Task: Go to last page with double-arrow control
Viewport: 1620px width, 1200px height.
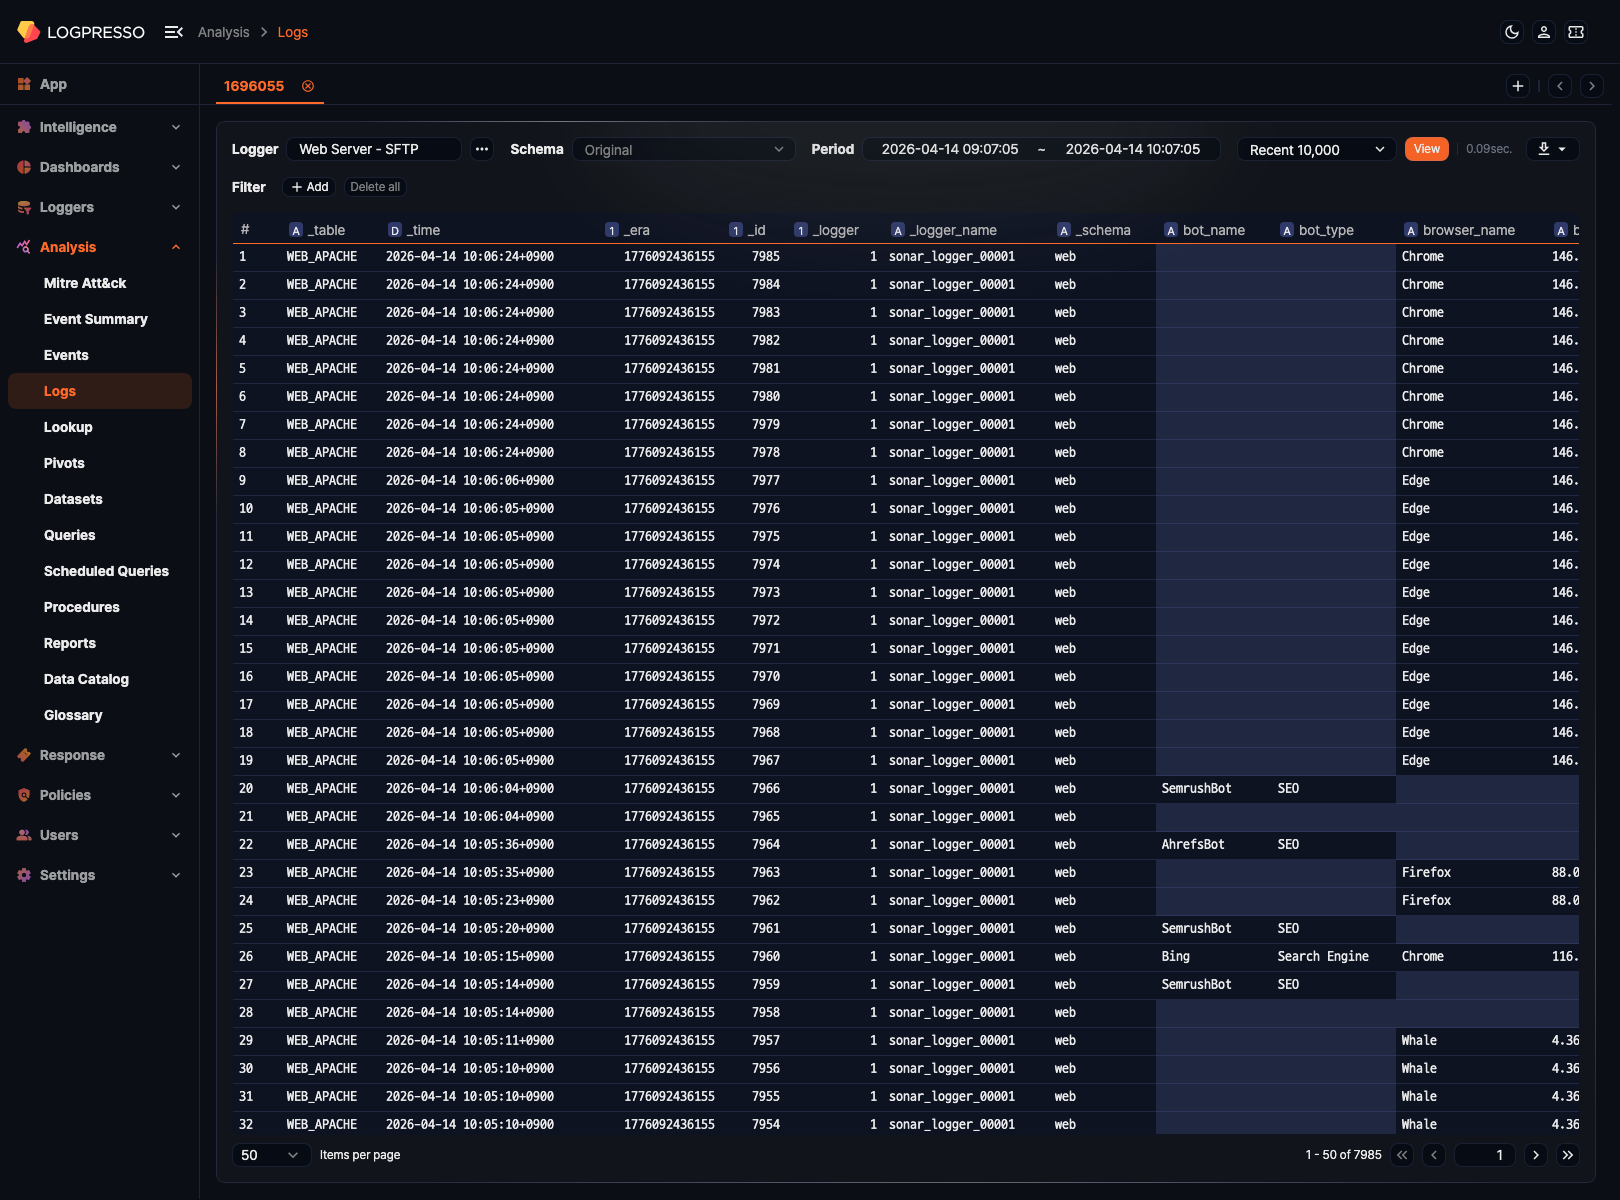Action: click(1567, 1154)
